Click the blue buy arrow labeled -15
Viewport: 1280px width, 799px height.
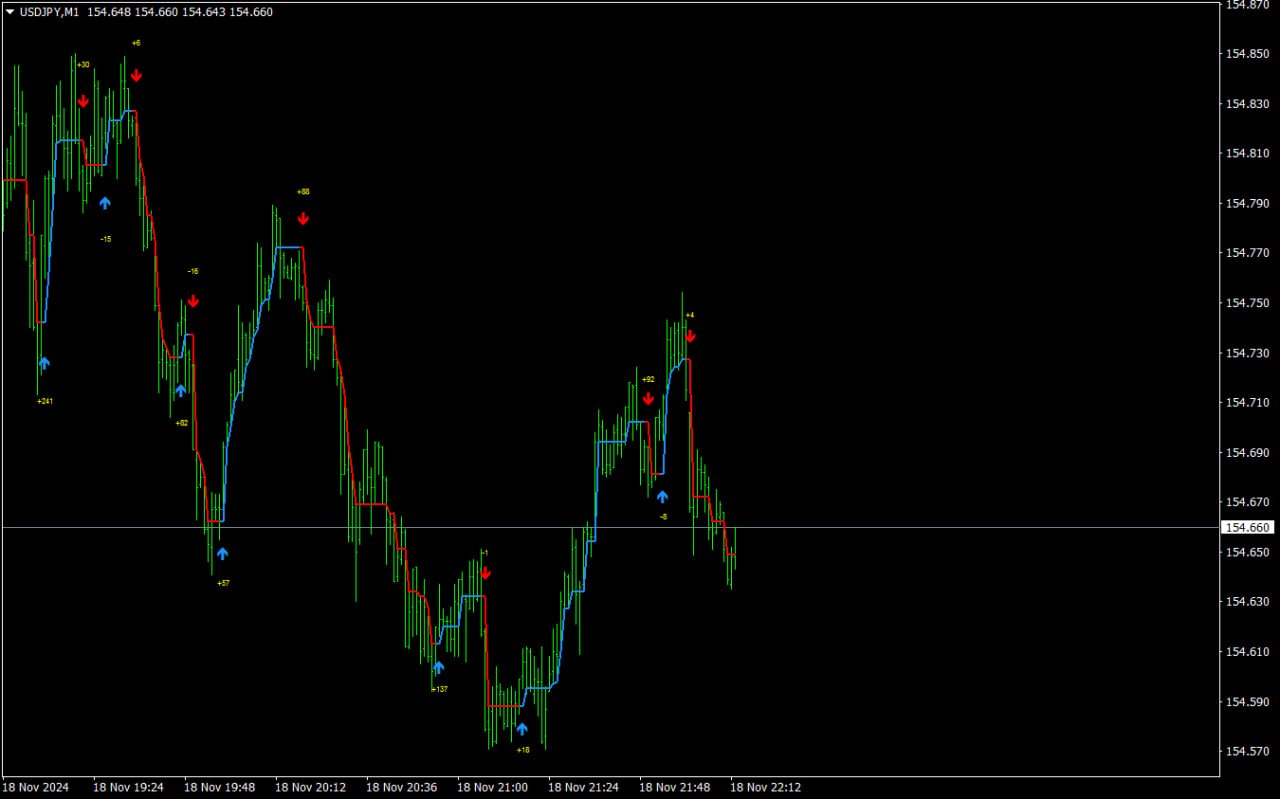click(x=105, y=203)
